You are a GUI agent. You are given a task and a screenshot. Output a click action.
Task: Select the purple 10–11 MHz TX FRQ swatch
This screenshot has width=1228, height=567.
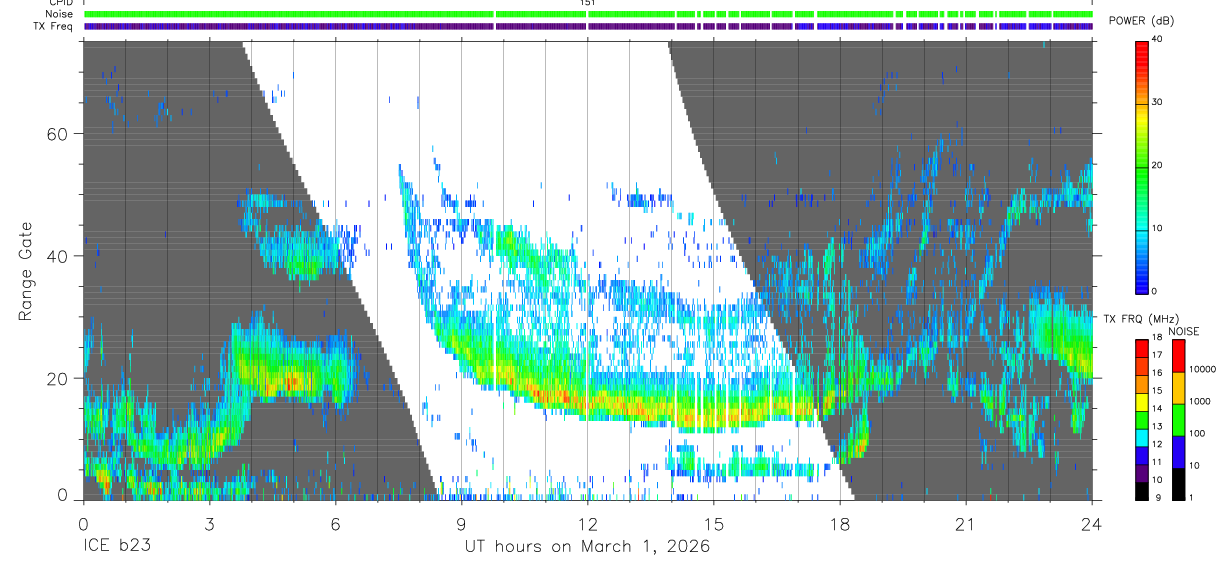1141,472
